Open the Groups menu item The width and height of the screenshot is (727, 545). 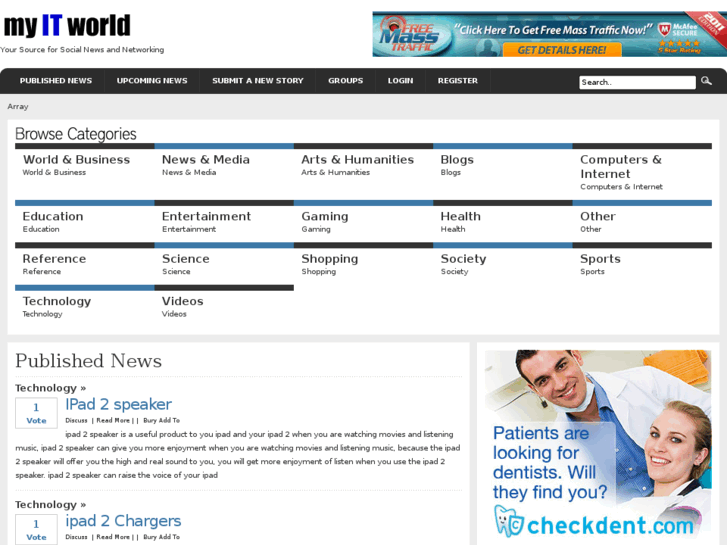click(345, 81)
